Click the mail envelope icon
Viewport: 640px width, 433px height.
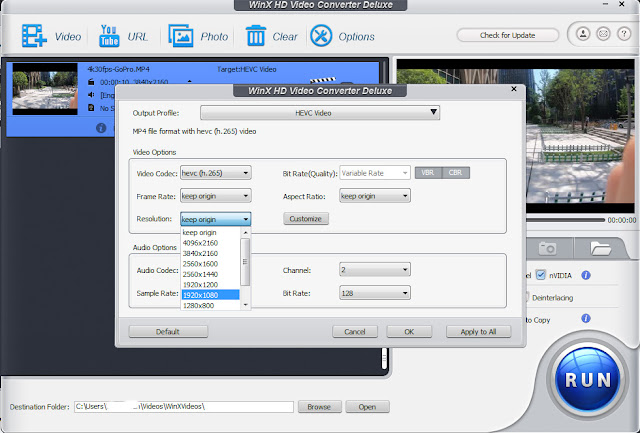603,34
